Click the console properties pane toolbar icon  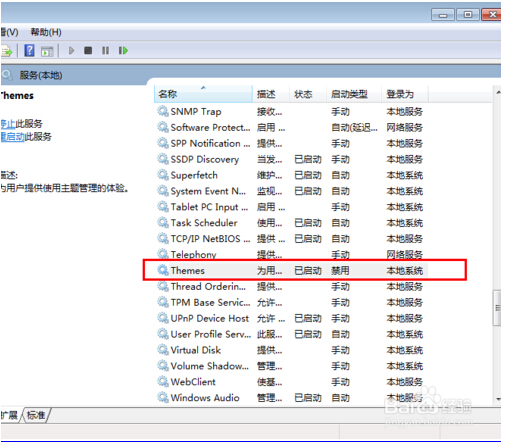click(47, 51)
